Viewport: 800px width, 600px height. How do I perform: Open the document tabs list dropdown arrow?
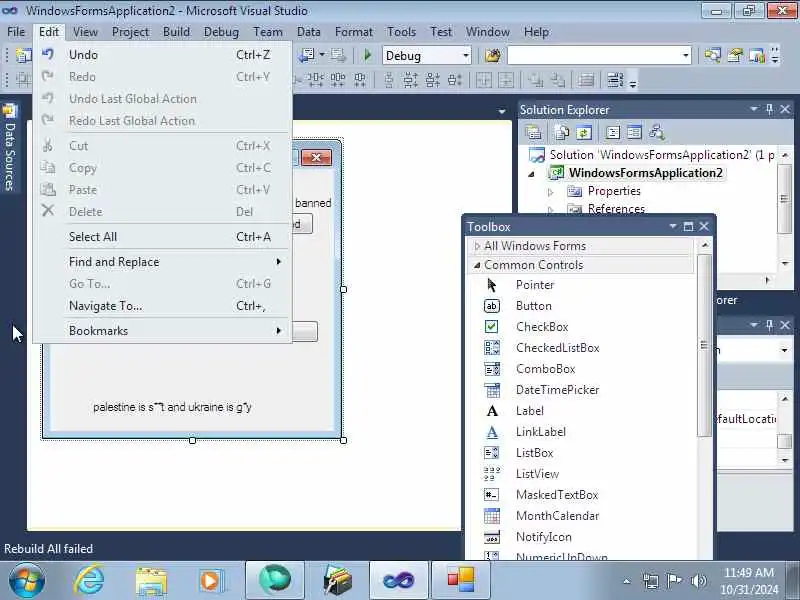pos(502,111)
